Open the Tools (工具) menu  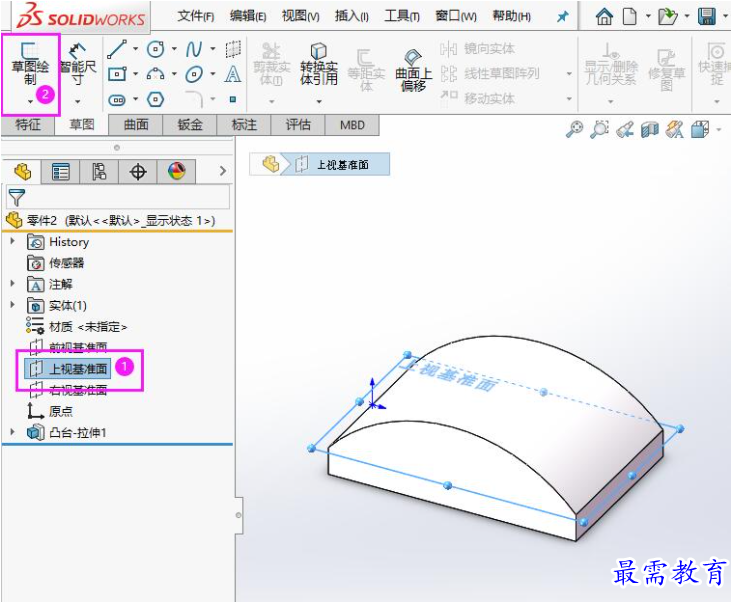click(x=402, y=16)
